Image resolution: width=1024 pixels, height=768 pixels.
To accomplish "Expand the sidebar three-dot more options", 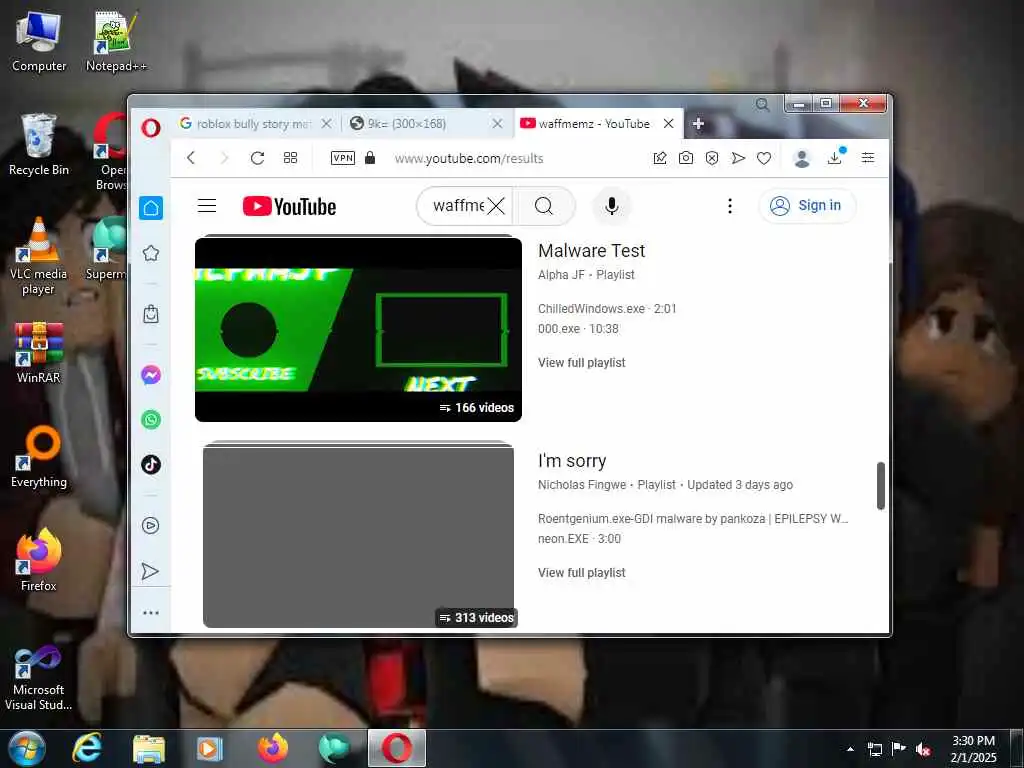I will pyautogui.click(x=151, y=613).
